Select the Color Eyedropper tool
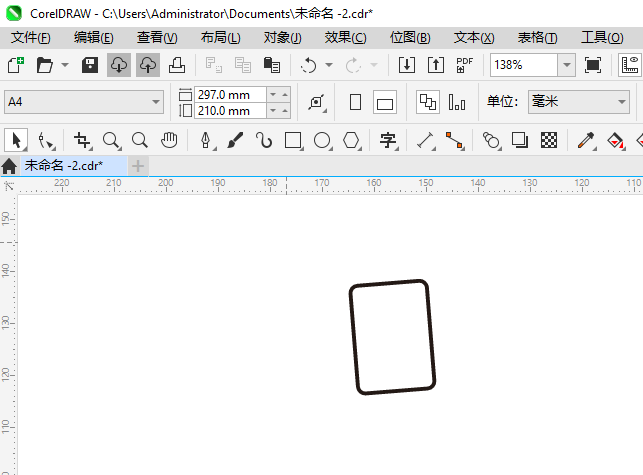 [586, 140]
